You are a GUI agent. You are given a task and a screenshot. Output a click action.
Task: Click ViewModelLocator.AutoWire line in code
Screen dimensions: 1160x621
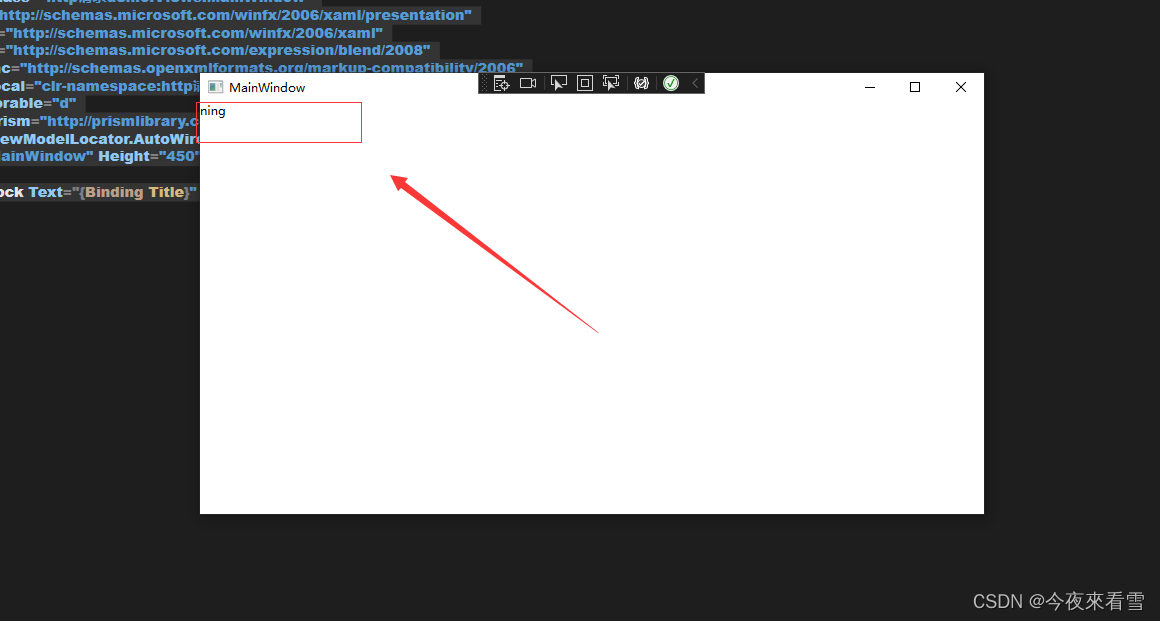point(100,138)
